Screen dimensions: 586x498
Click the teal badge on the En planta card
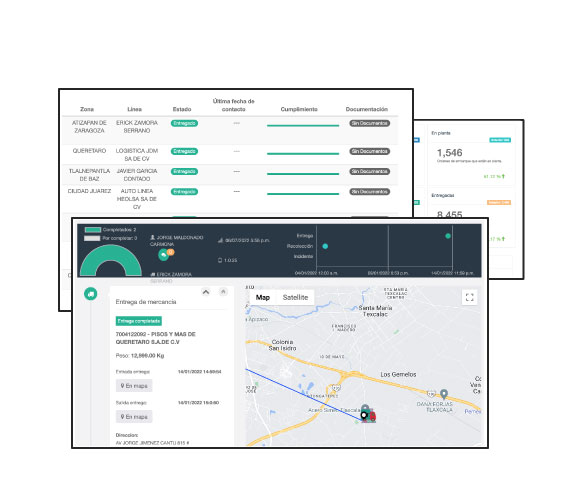(500, 140)
